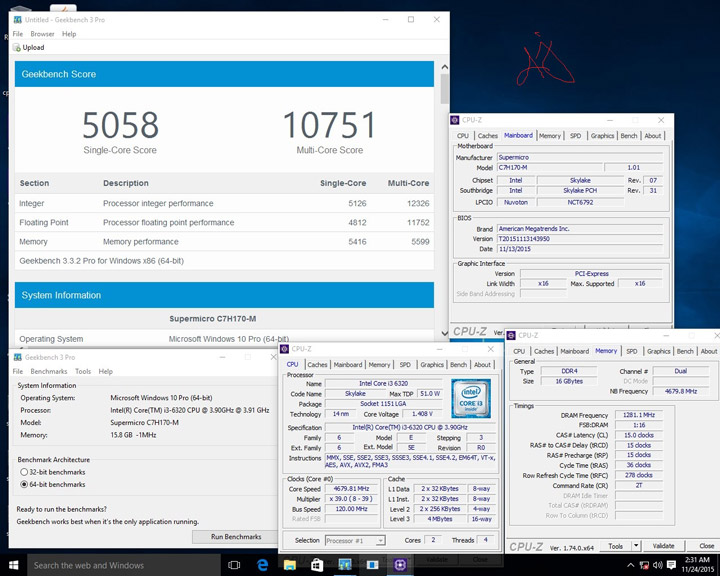Image resolution: width=720 pixels, height=576 pixels.
Task: Click the BIOS version T20151113143950 field
Action: [x=580, y=239]
